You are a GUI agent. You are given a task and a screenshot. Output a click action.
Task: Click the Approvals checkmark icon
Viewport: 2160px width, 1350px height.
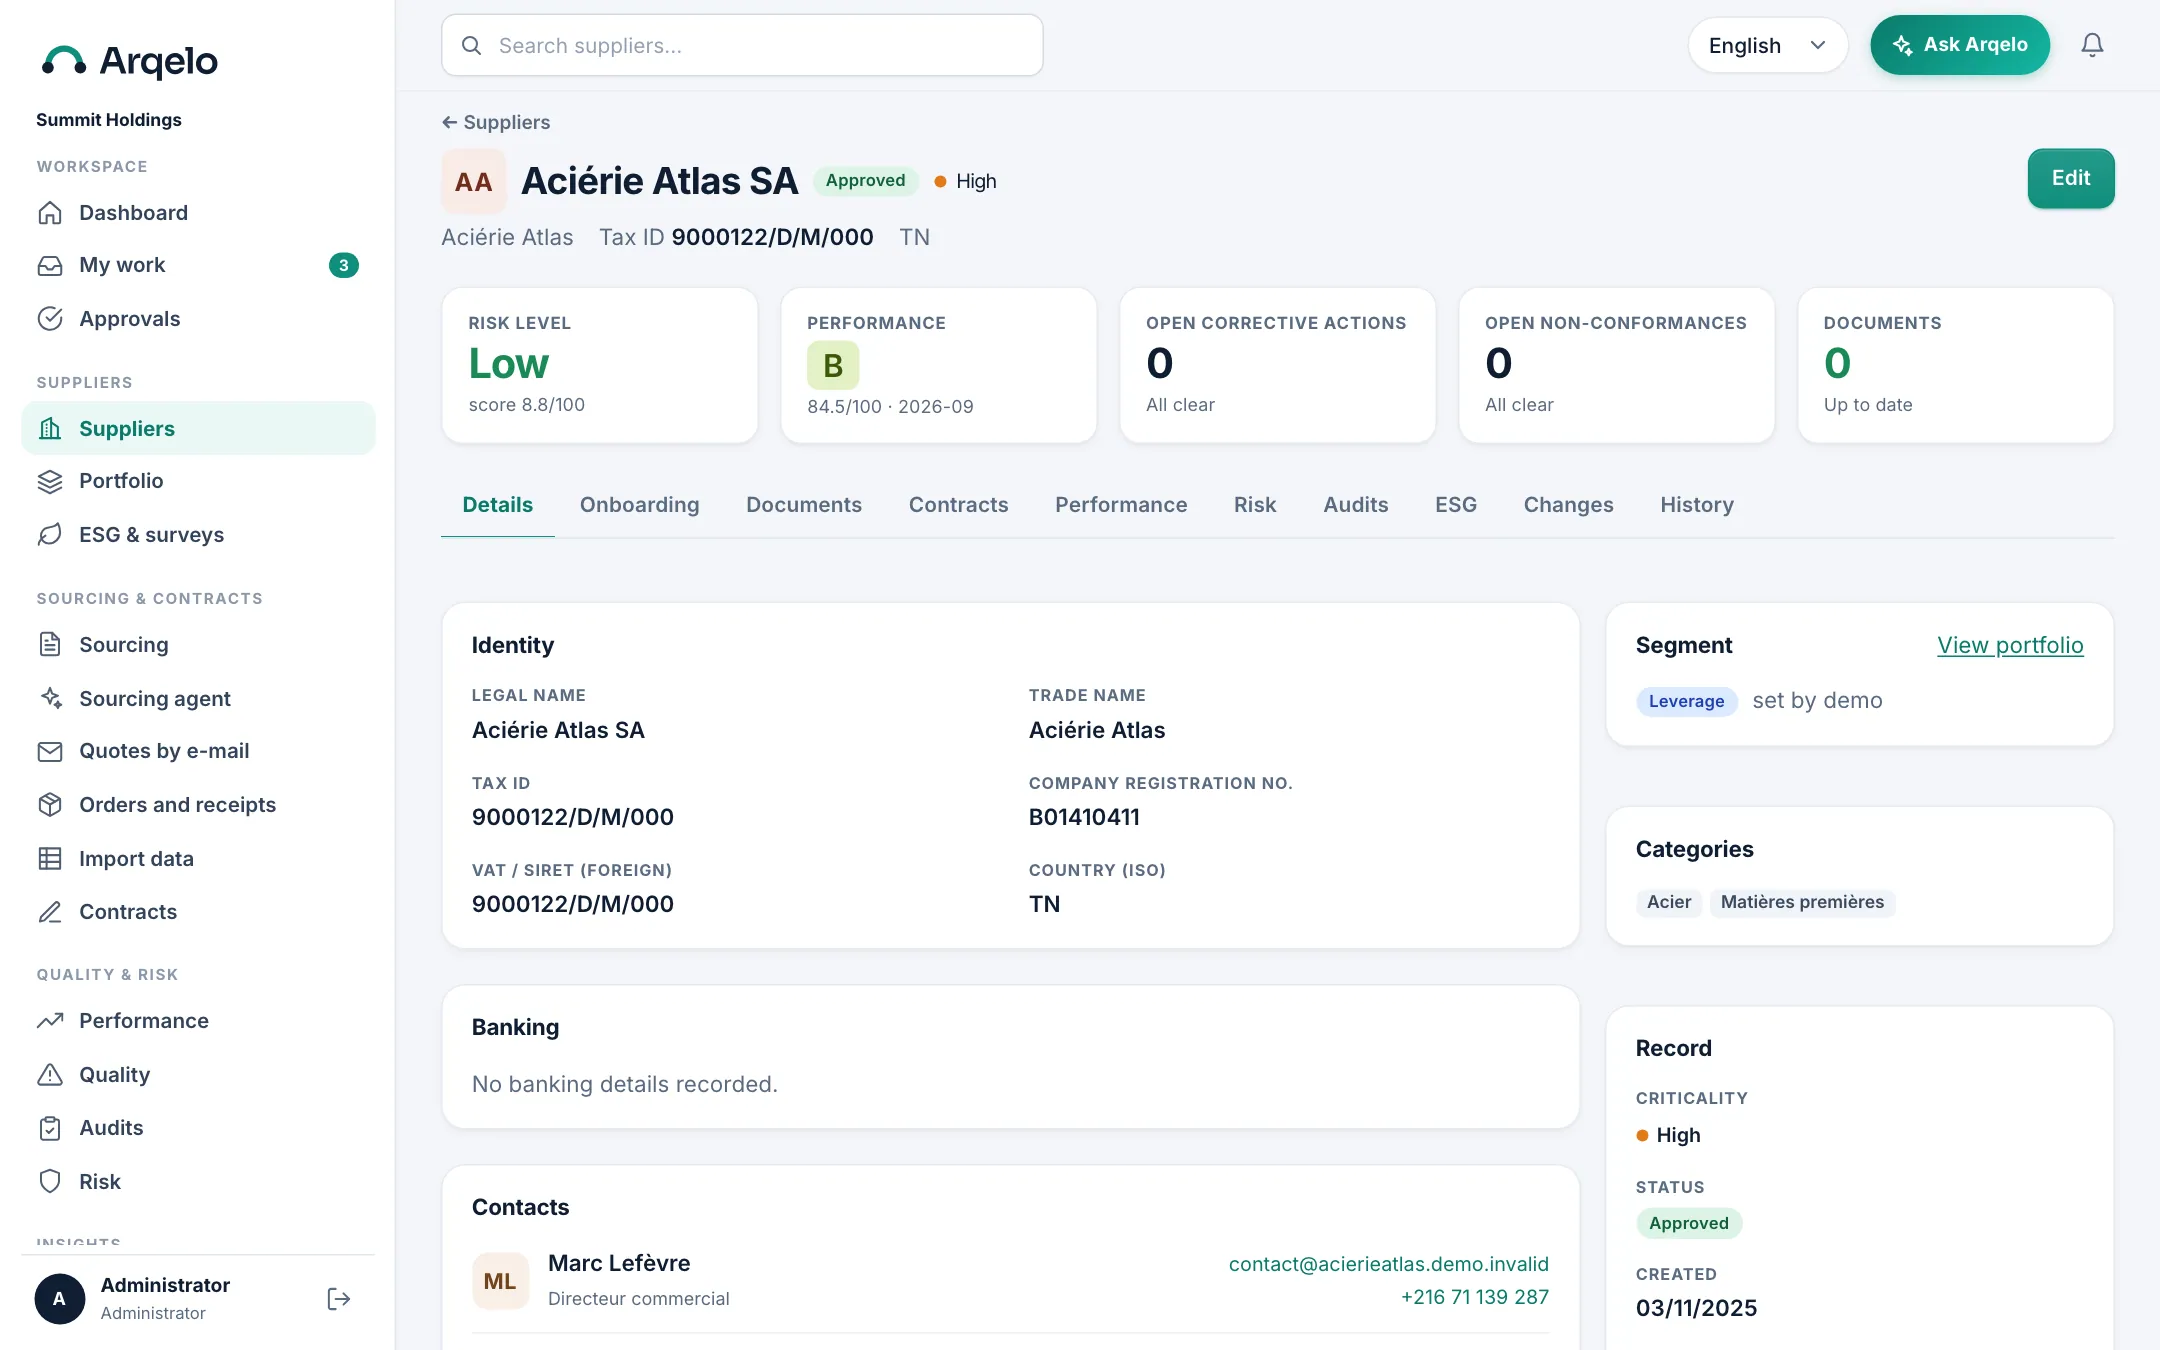tap(50, 319)
